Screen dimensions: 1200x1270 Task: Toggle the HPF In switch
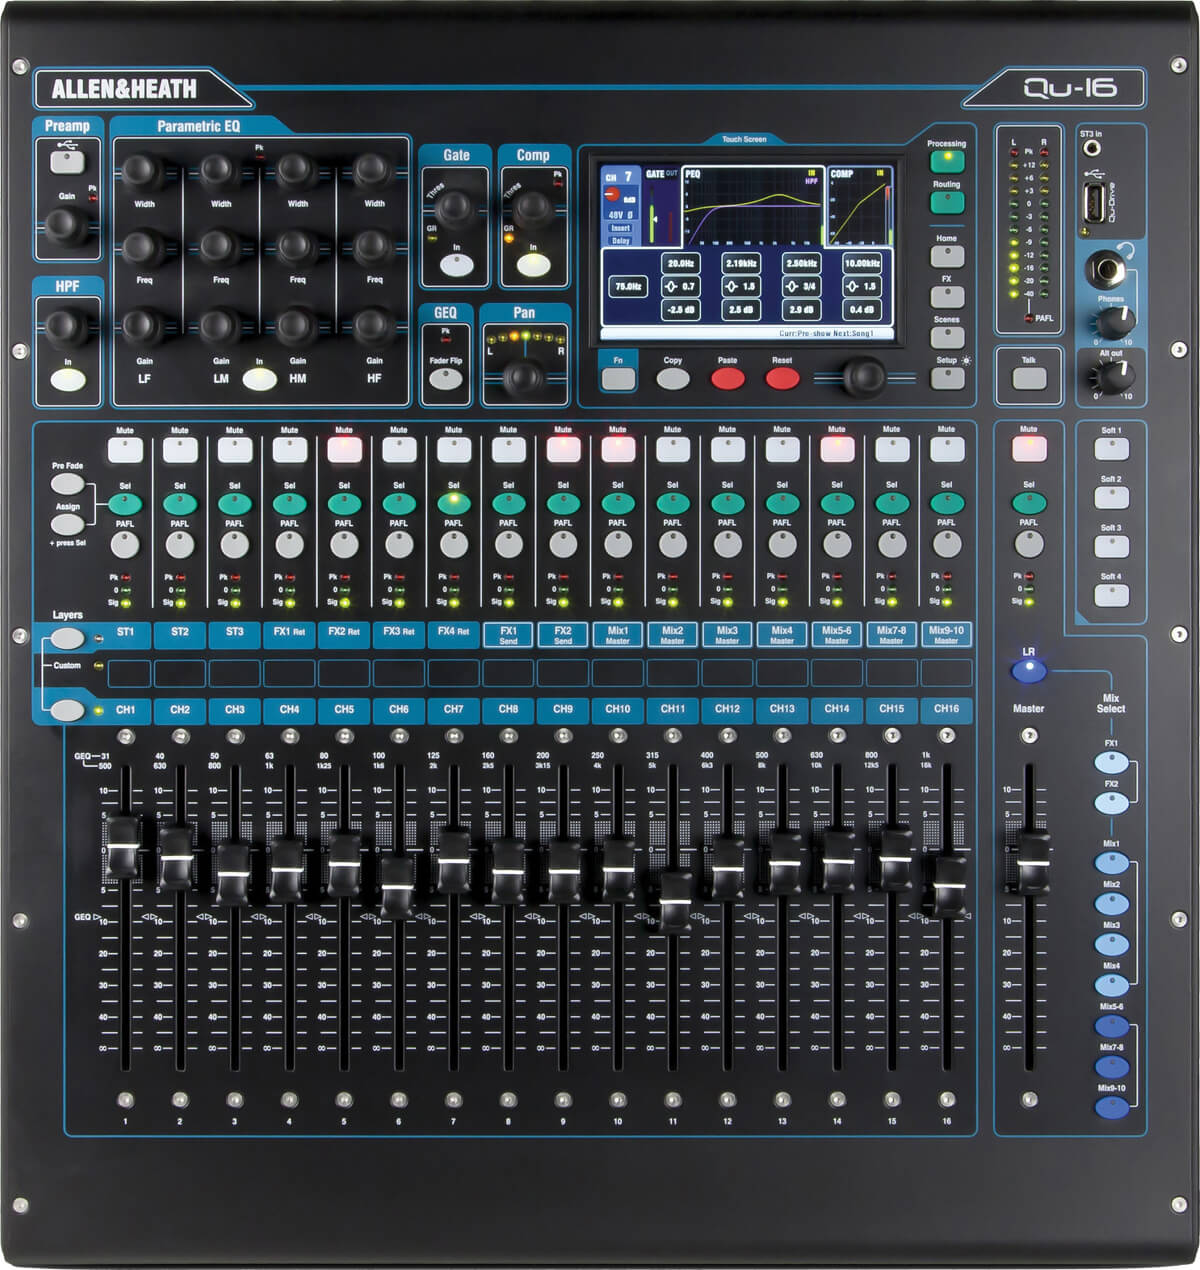point(67,380)
